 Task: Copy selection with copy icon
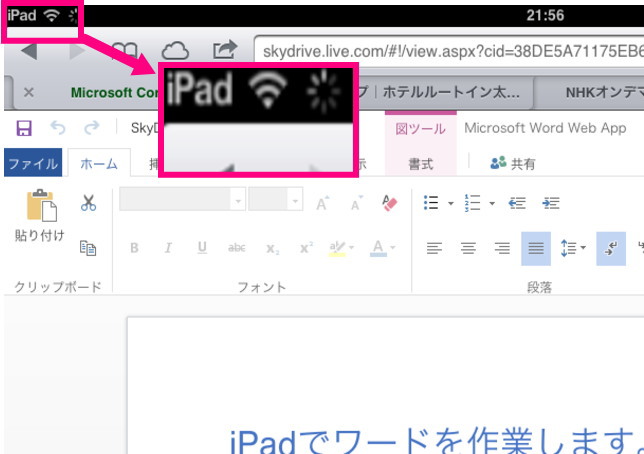(x=88, y=248)
